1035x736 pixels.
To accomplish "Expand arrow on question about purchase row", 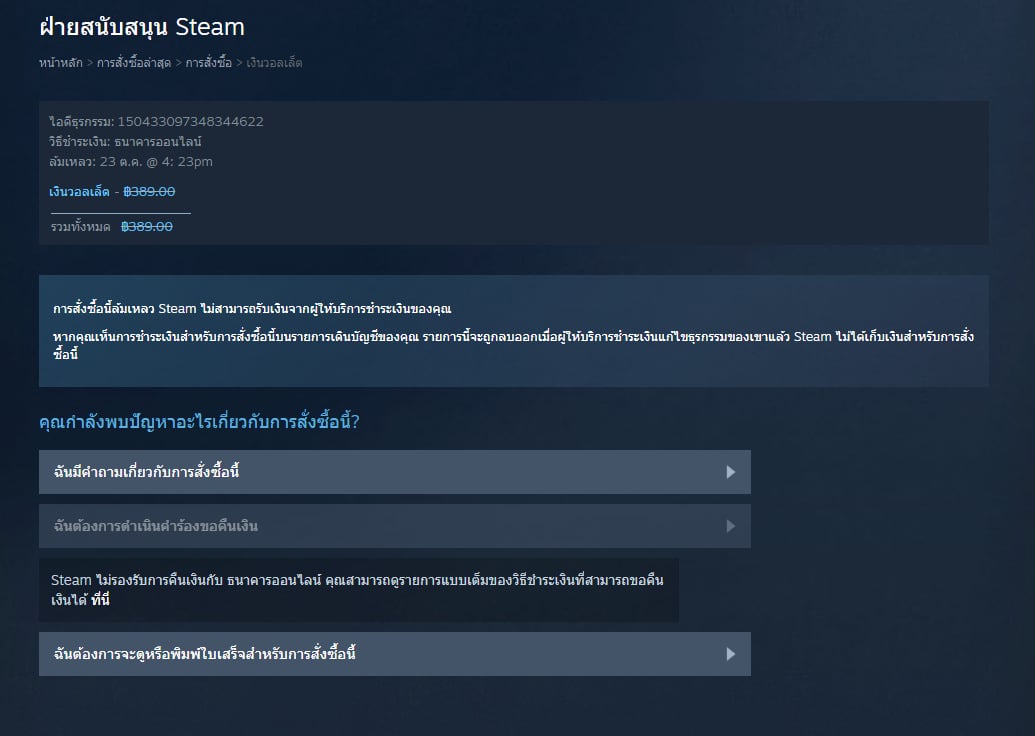I will (x=731, y=472).
